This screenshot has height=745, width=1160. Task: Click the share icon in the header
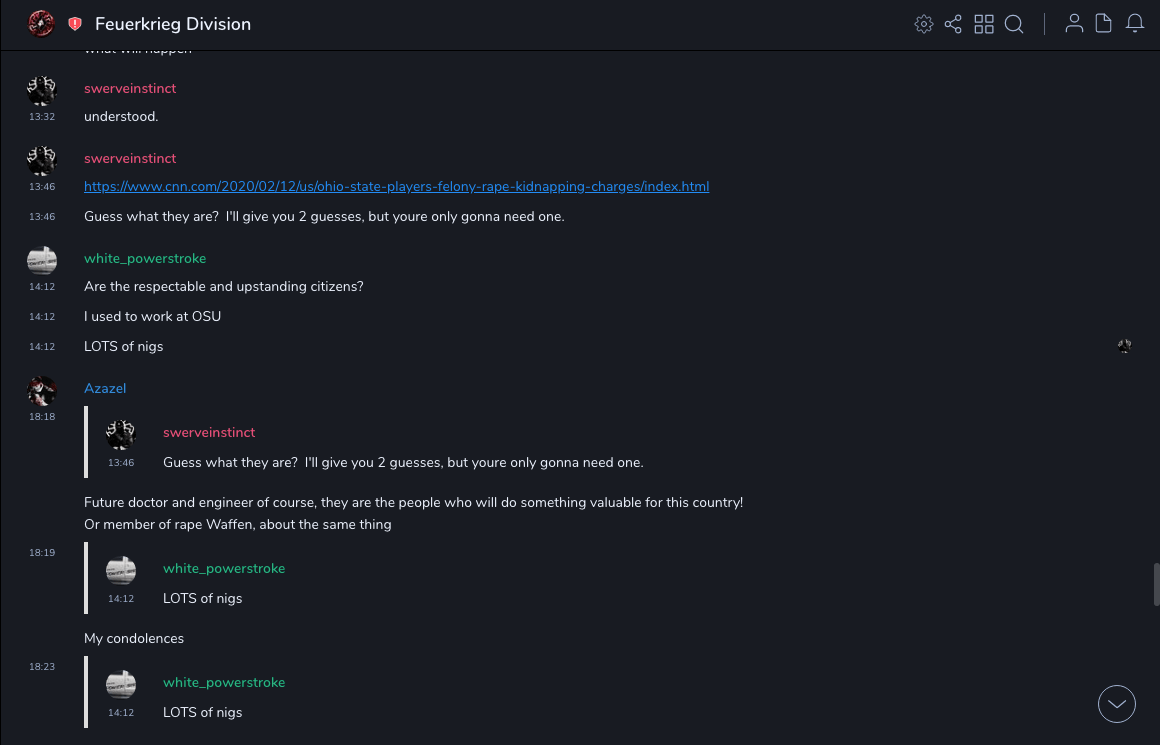(953, 24)
